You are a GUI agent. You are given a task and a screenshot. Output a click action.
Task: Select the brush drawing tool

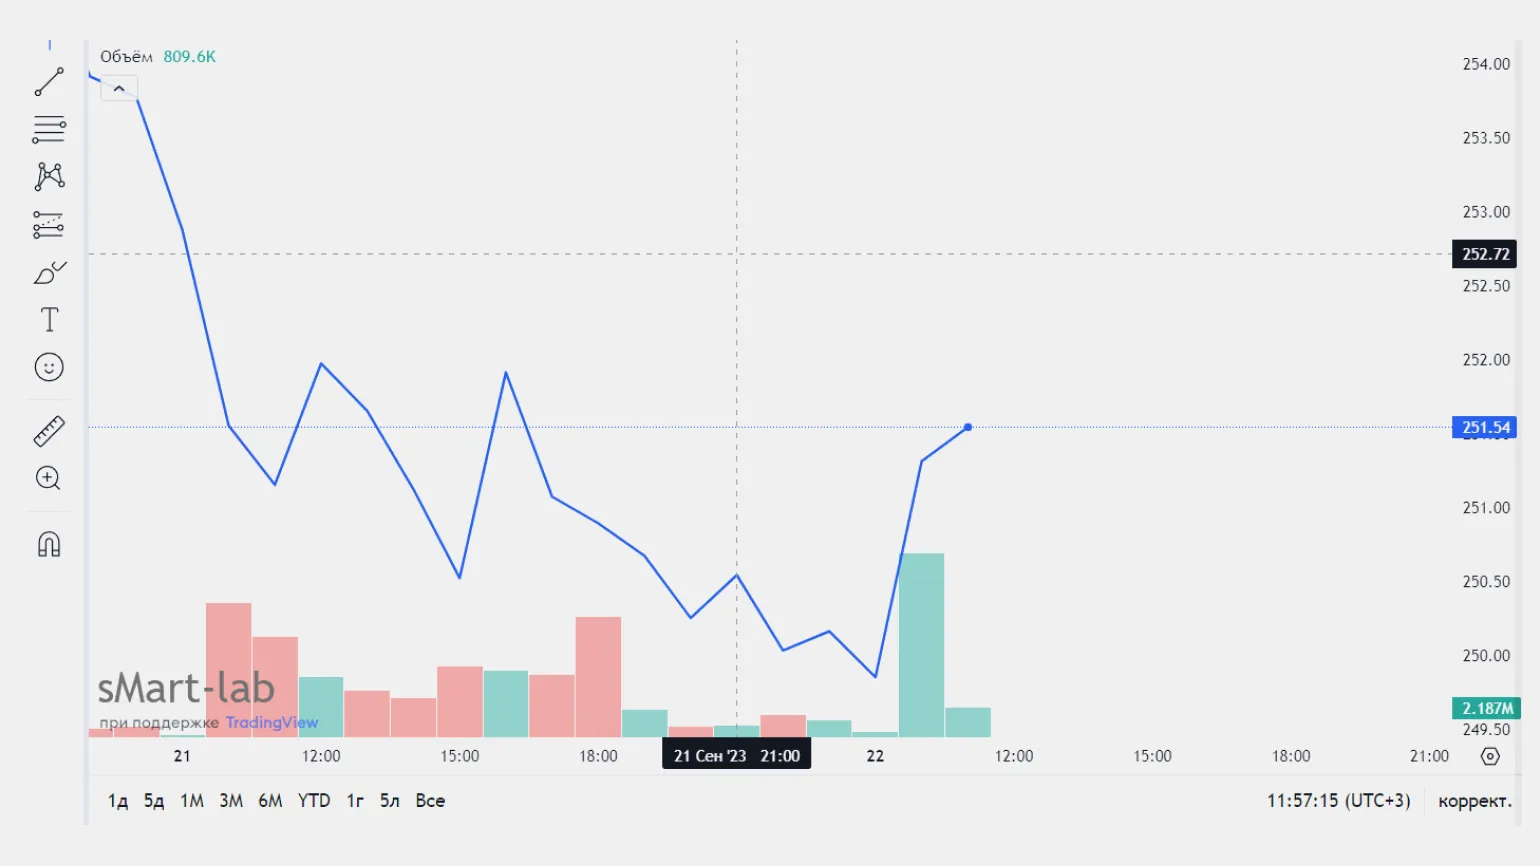[49, 272]
